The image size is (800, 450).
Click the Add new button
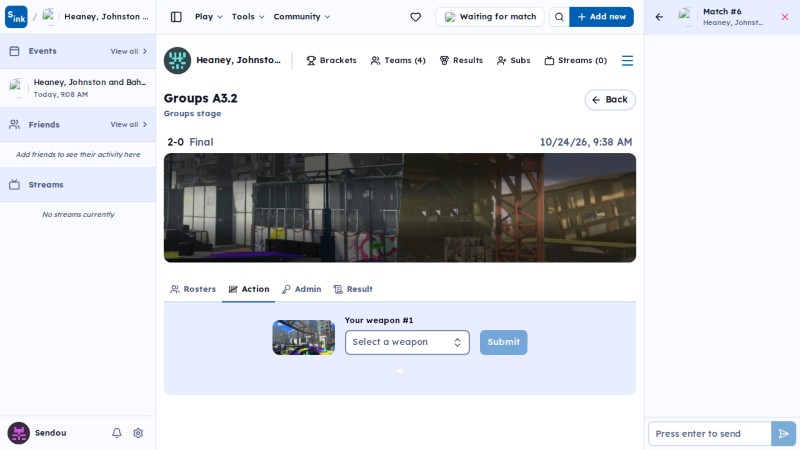click(x=601, y=17)
